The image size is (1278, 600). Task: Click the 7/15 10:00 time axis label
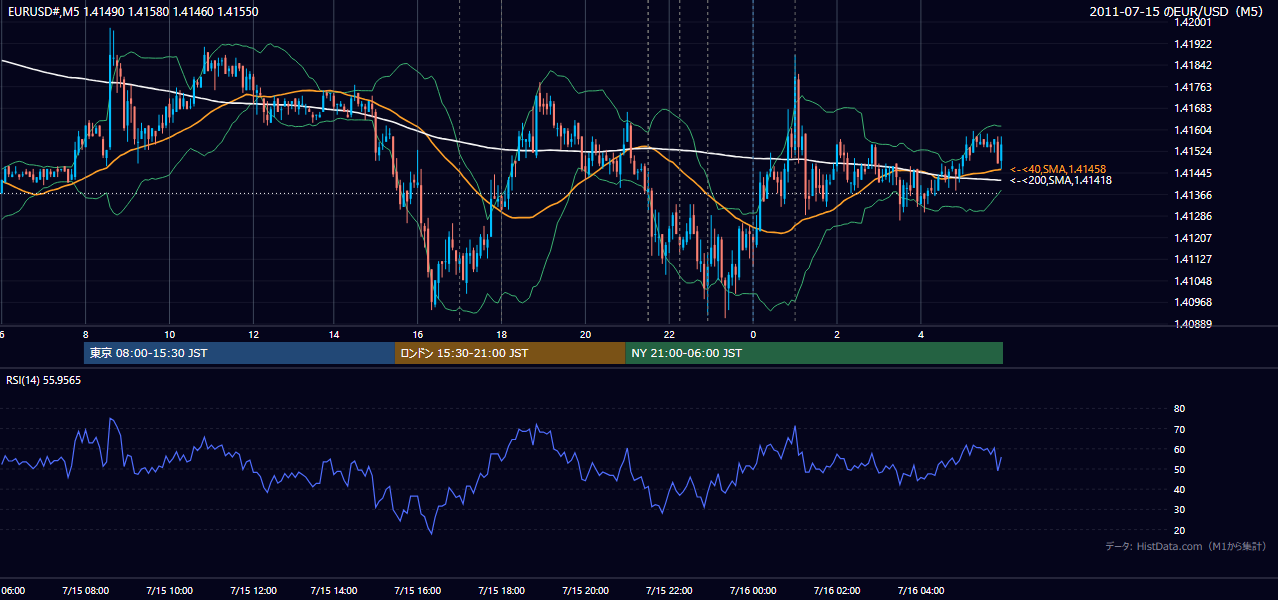[168, 590]
